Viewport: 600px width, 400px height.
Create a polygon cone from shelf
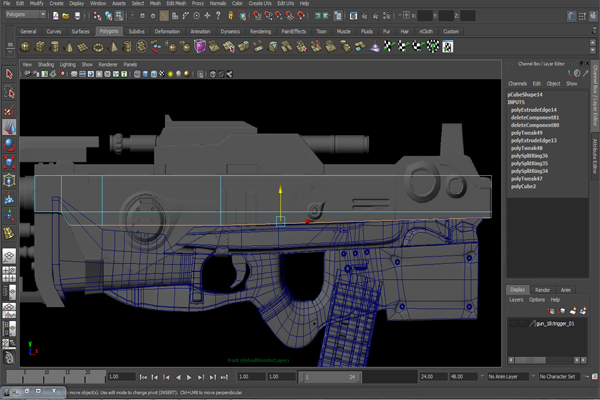click(69, 47)
